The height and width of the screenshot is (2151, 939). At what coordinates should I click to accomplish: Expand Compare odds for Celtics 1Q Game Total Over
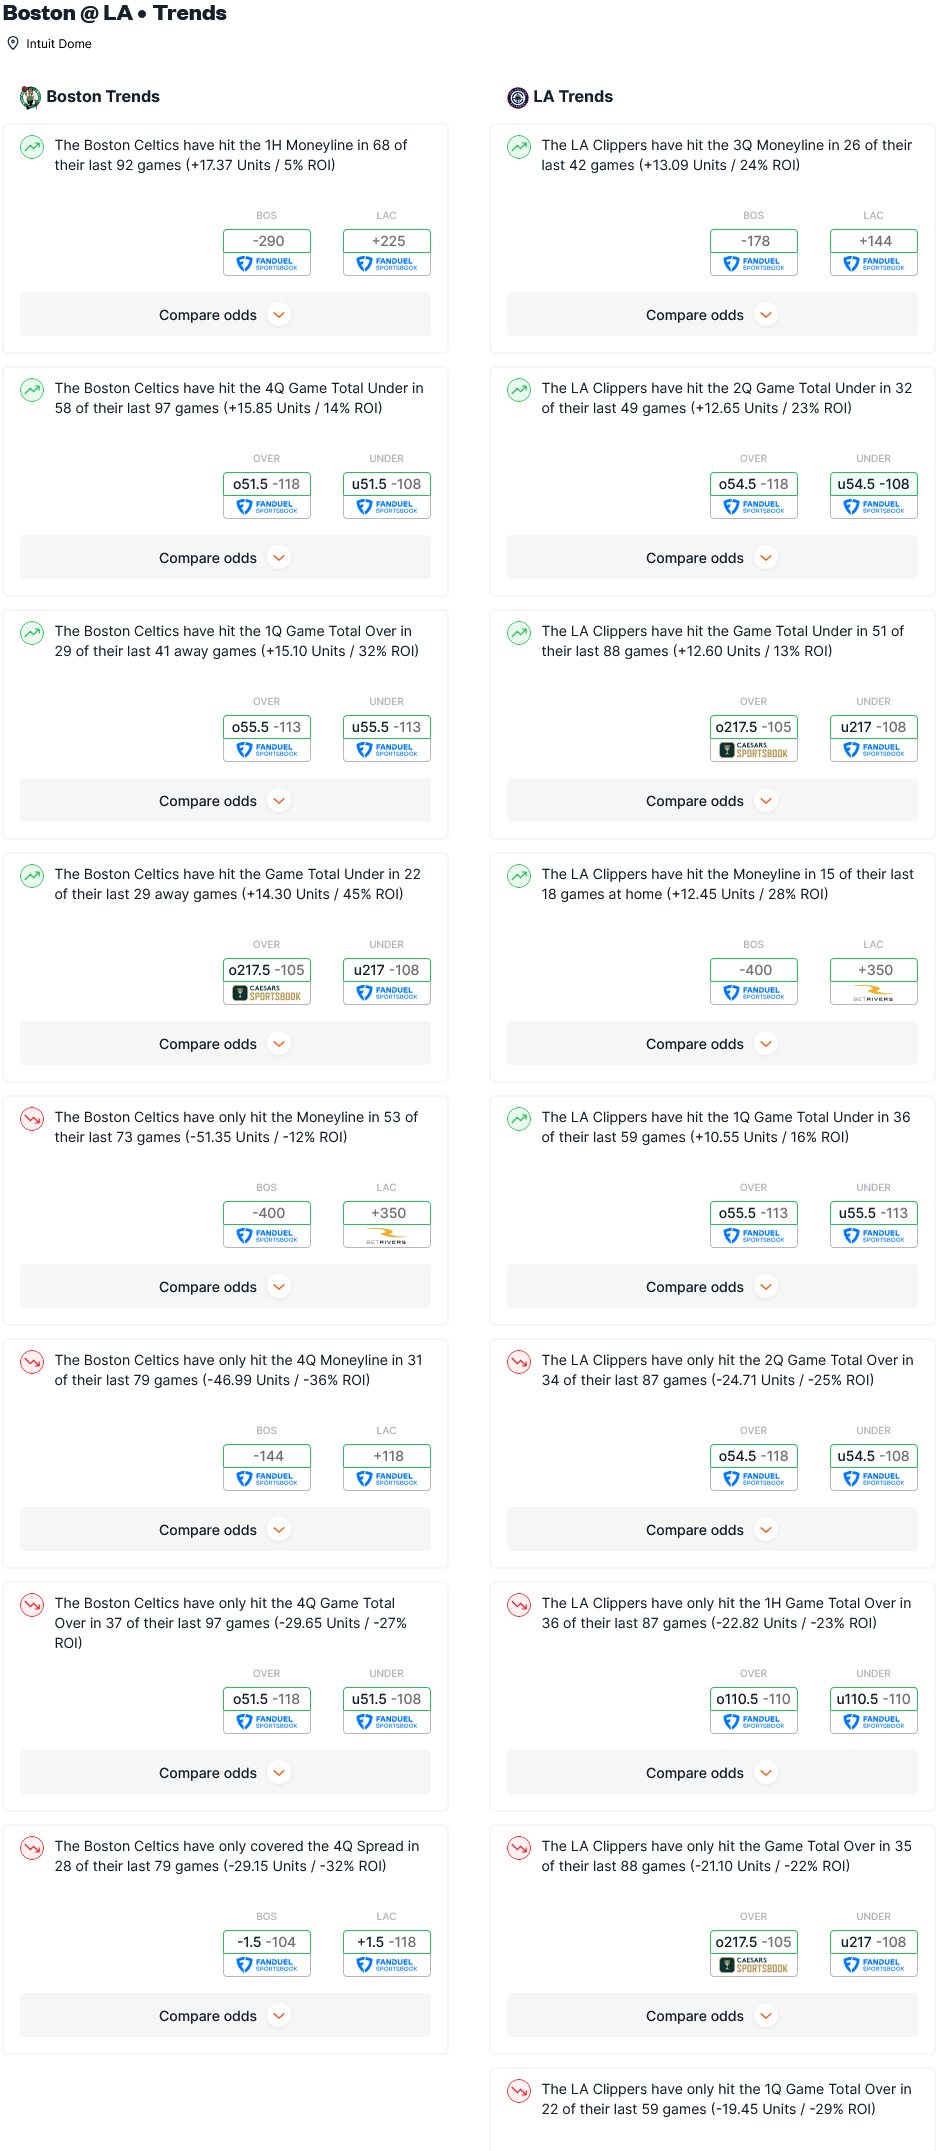(225, 801)
